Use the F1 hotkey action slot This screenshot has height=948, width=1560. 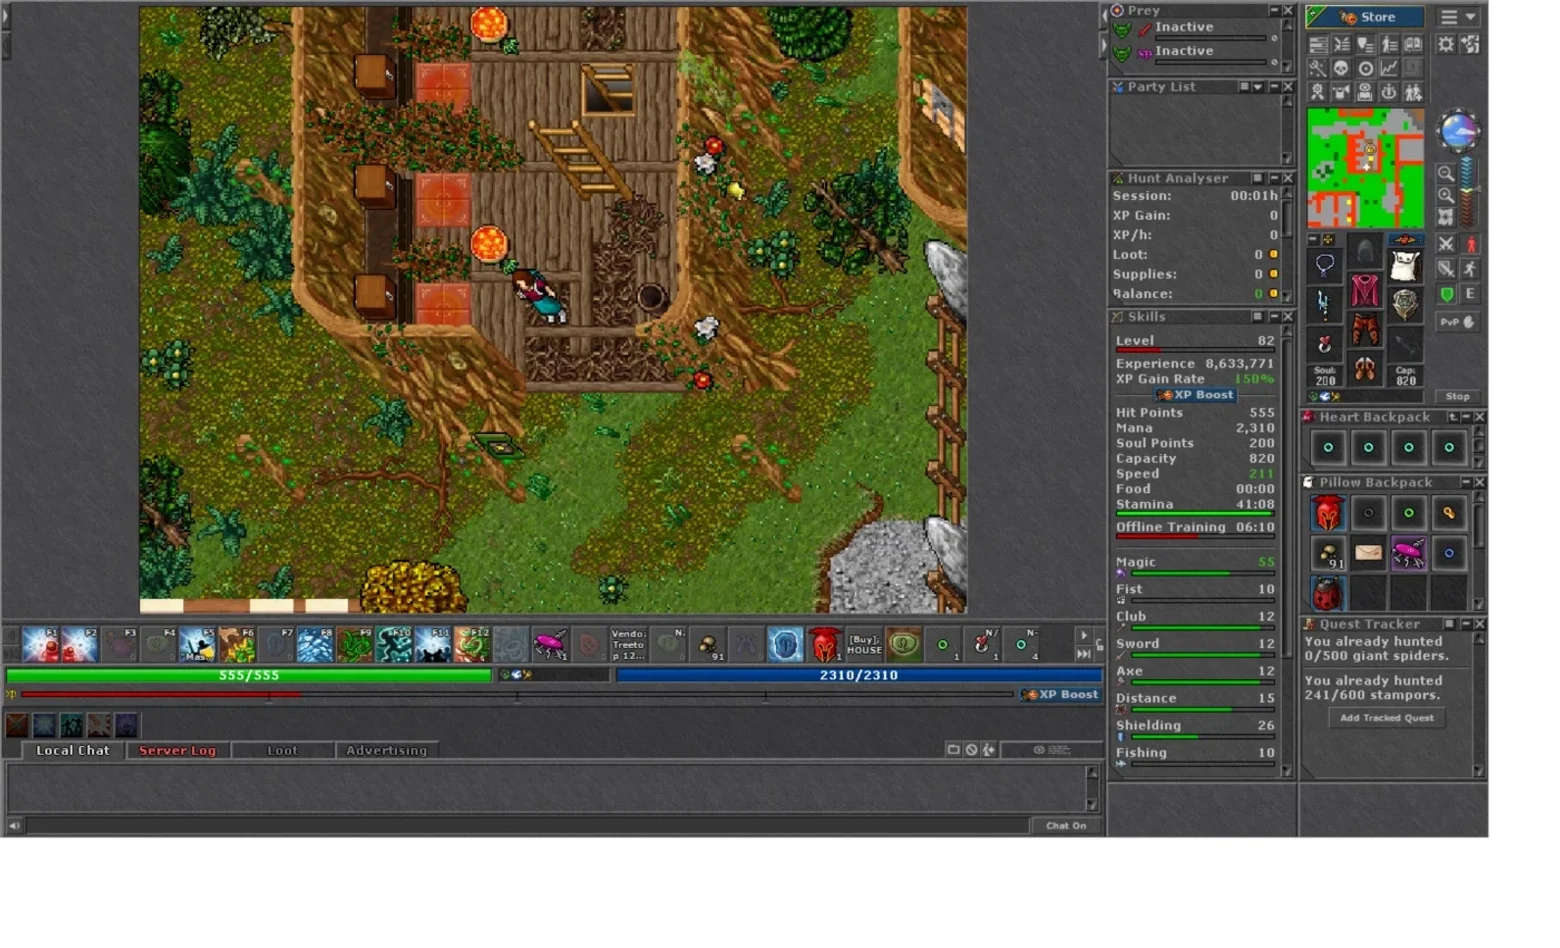point(41,645)
